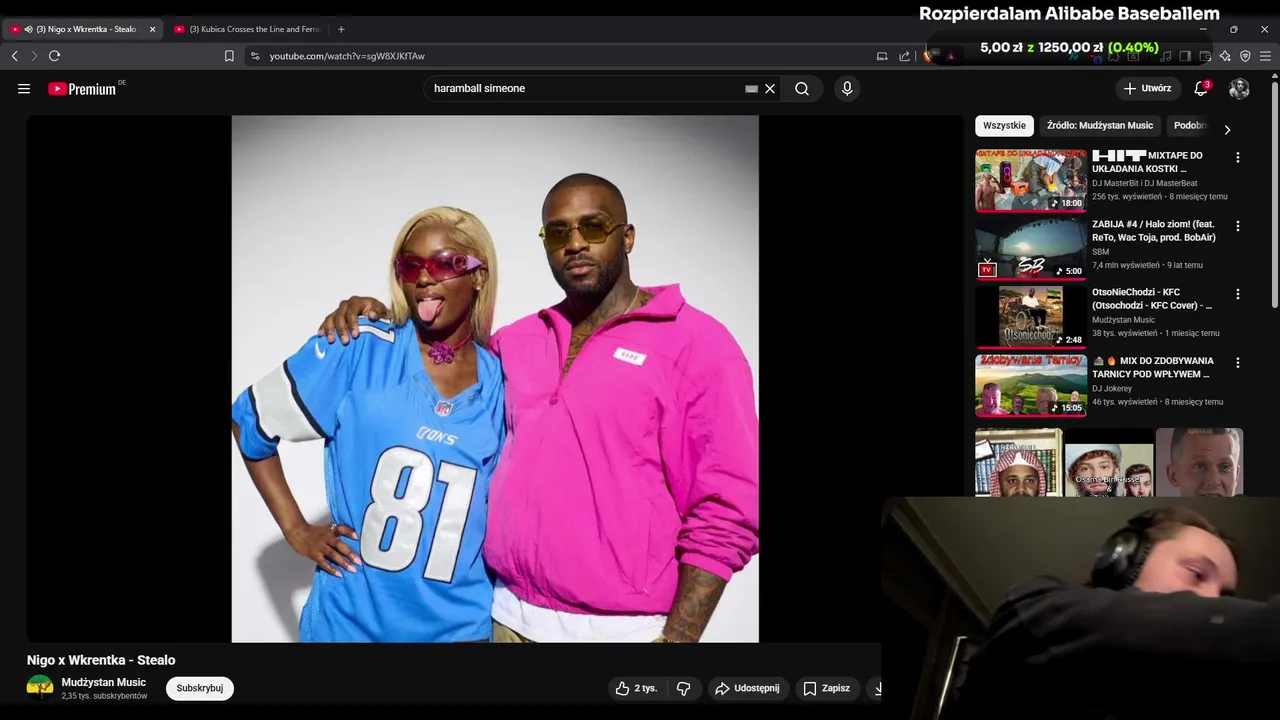Open OtsoNieChodzi - KFC video thumbnail
Image resolution: width=1280 pixels, height=720 pixels.
[x=1031, y=316]
